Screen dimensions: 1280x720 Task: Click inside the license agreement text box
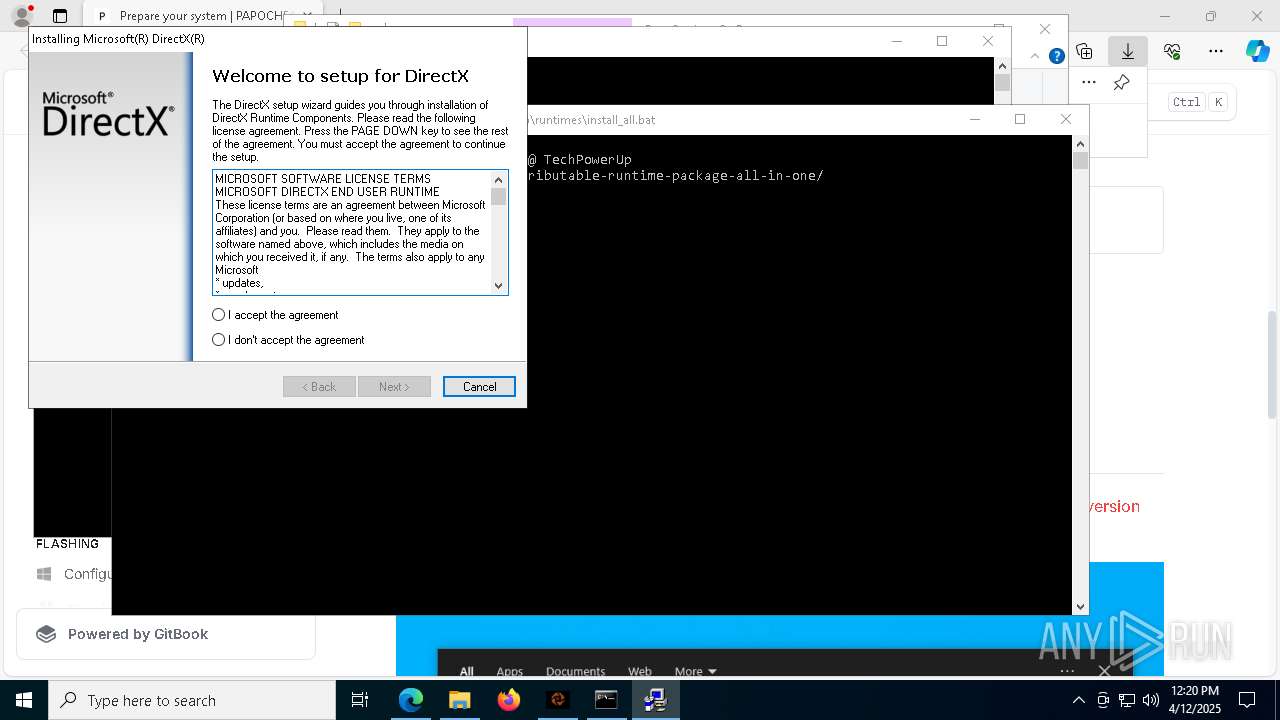pyautogui.click(x=351, y=232)
